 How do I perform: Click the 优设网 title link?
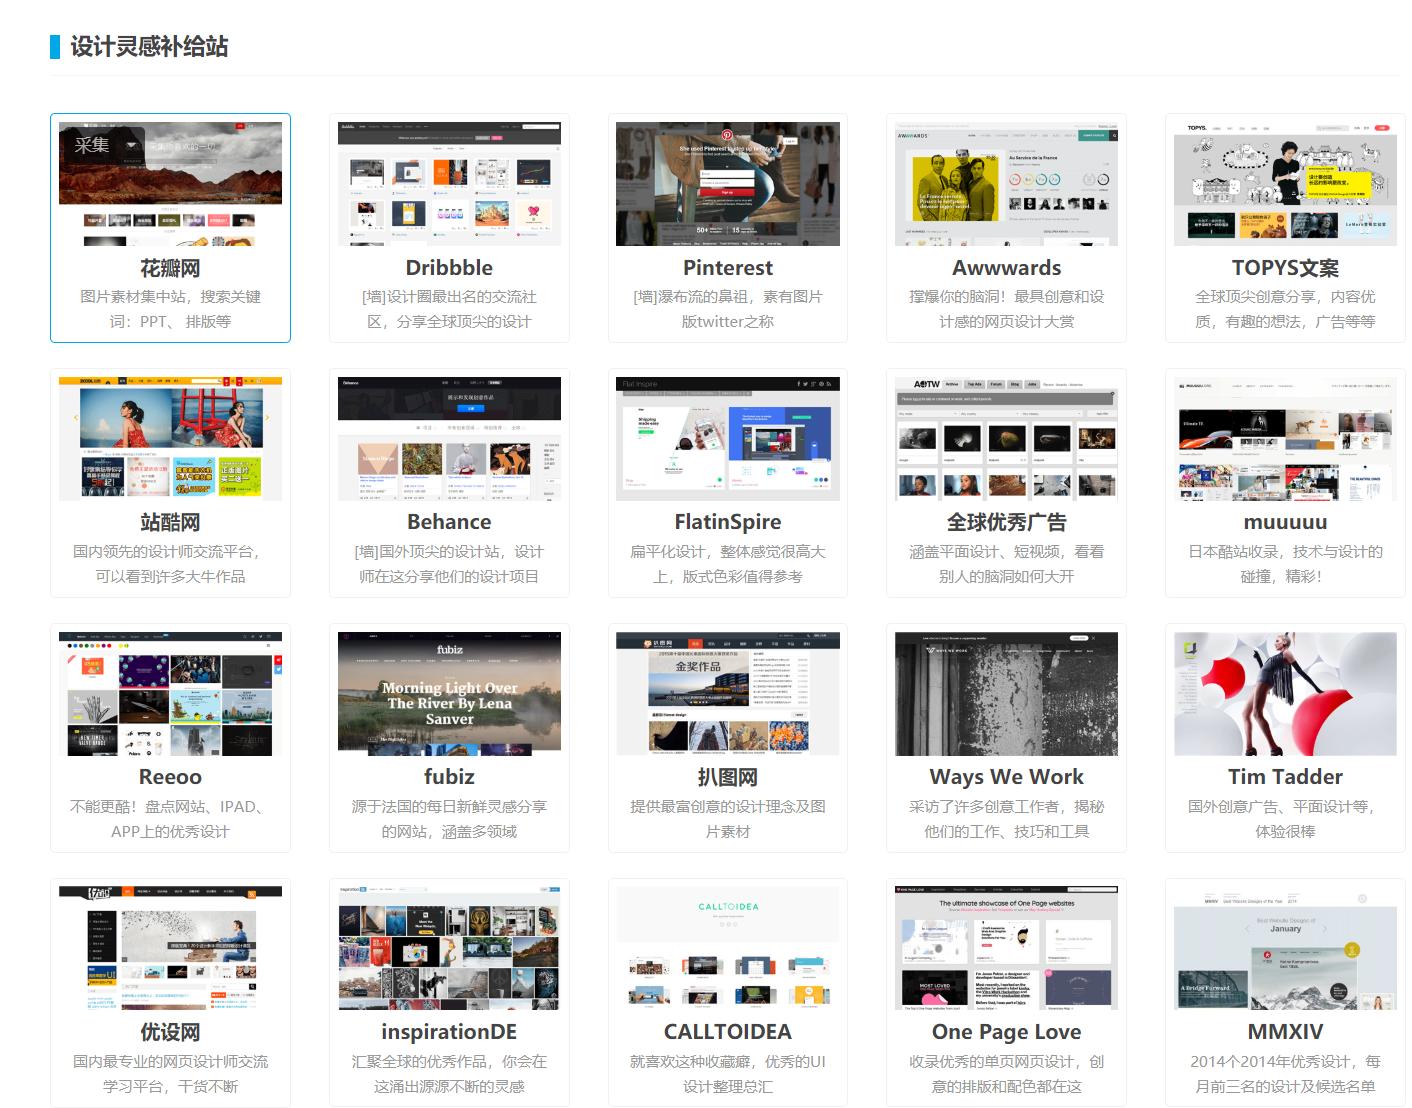170,1033
